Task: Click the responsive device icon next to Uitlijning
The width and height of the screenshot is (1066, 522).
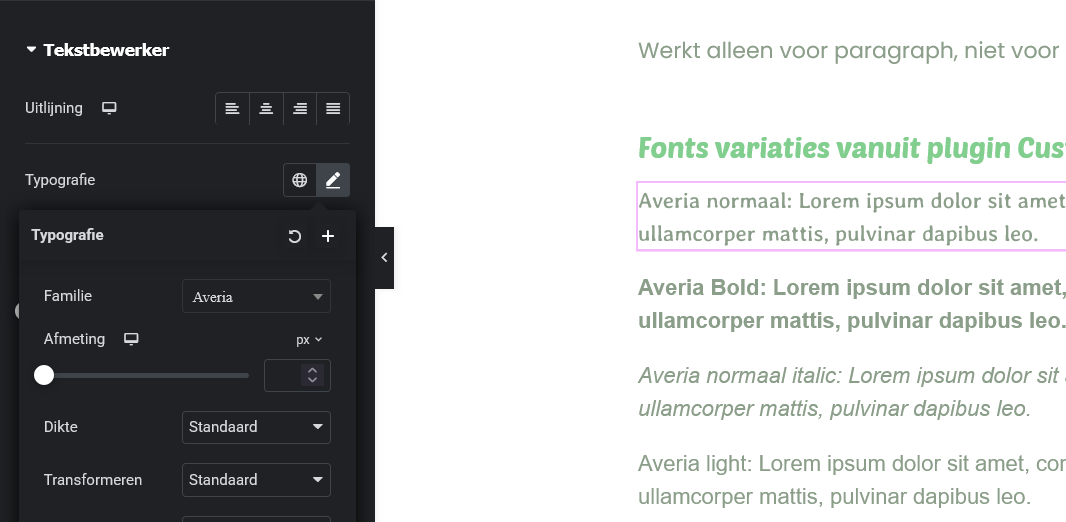Action: [x=109, y=108]
